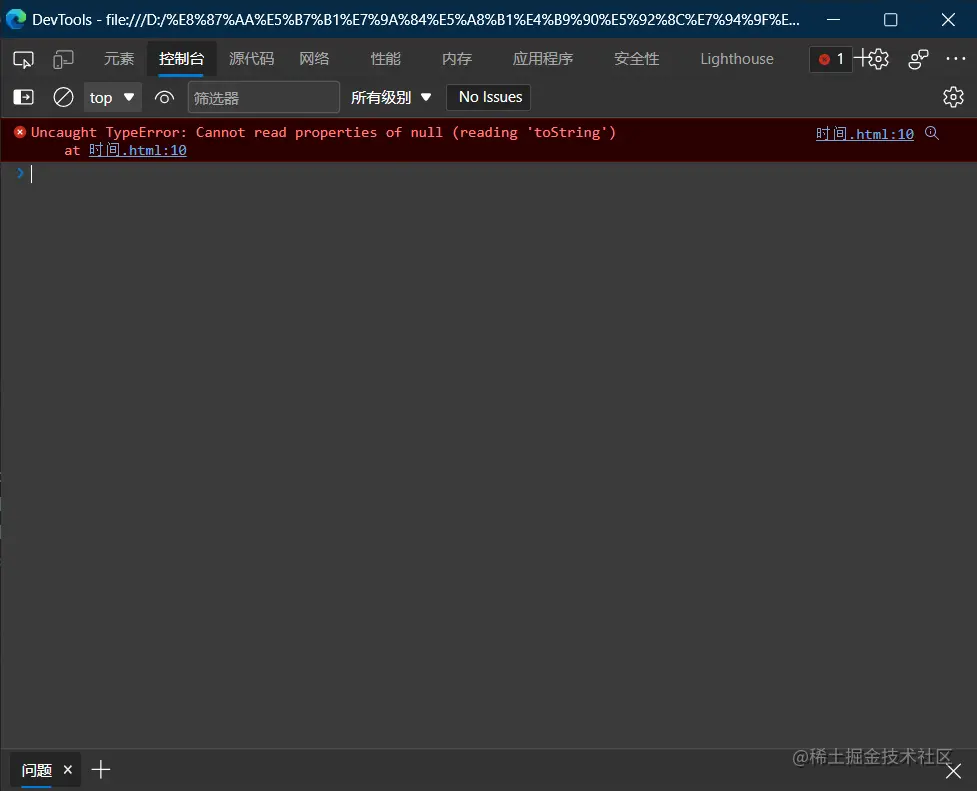Open the Lighthouse tab

click(736, 59)
